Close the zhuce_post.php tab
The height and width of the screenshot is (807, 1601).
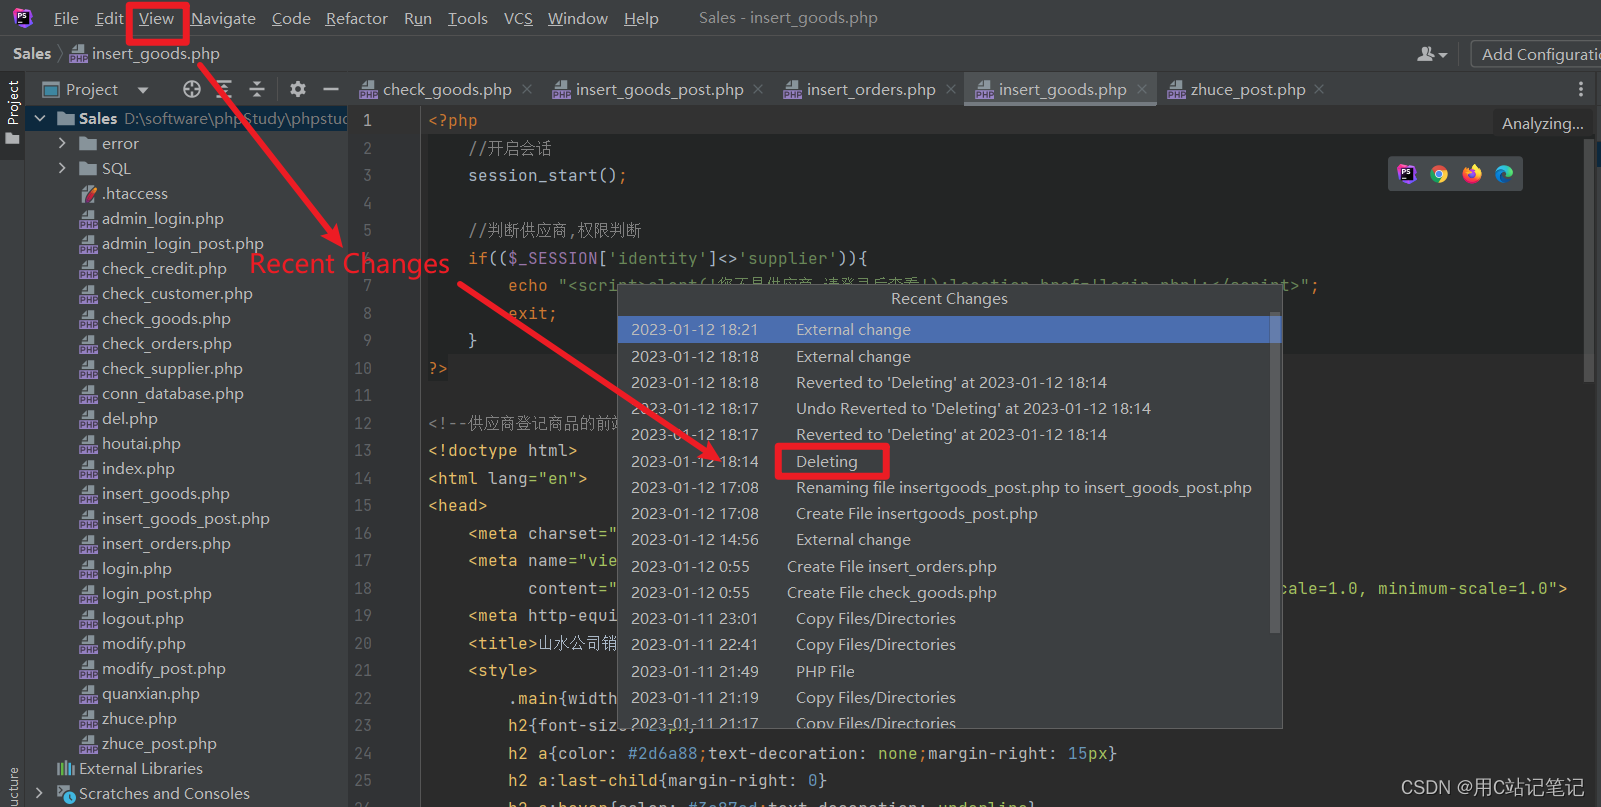(1319, 89)
